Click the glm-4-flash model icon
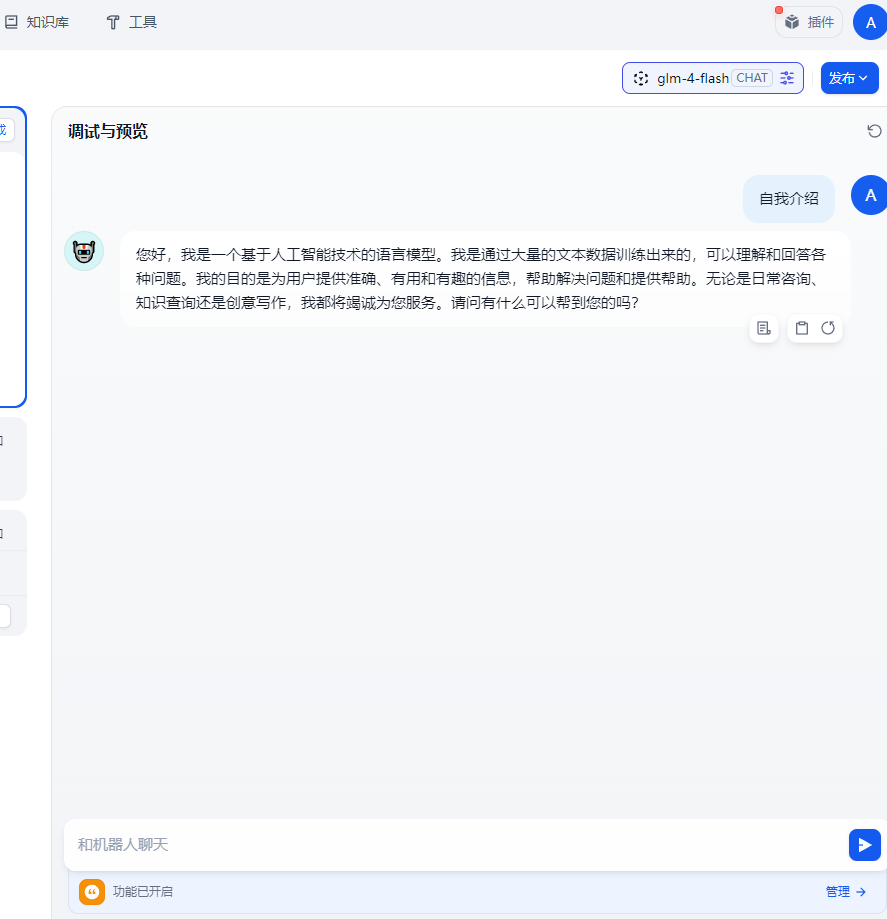This screenshot has height=919, width=887. point(641,78)
